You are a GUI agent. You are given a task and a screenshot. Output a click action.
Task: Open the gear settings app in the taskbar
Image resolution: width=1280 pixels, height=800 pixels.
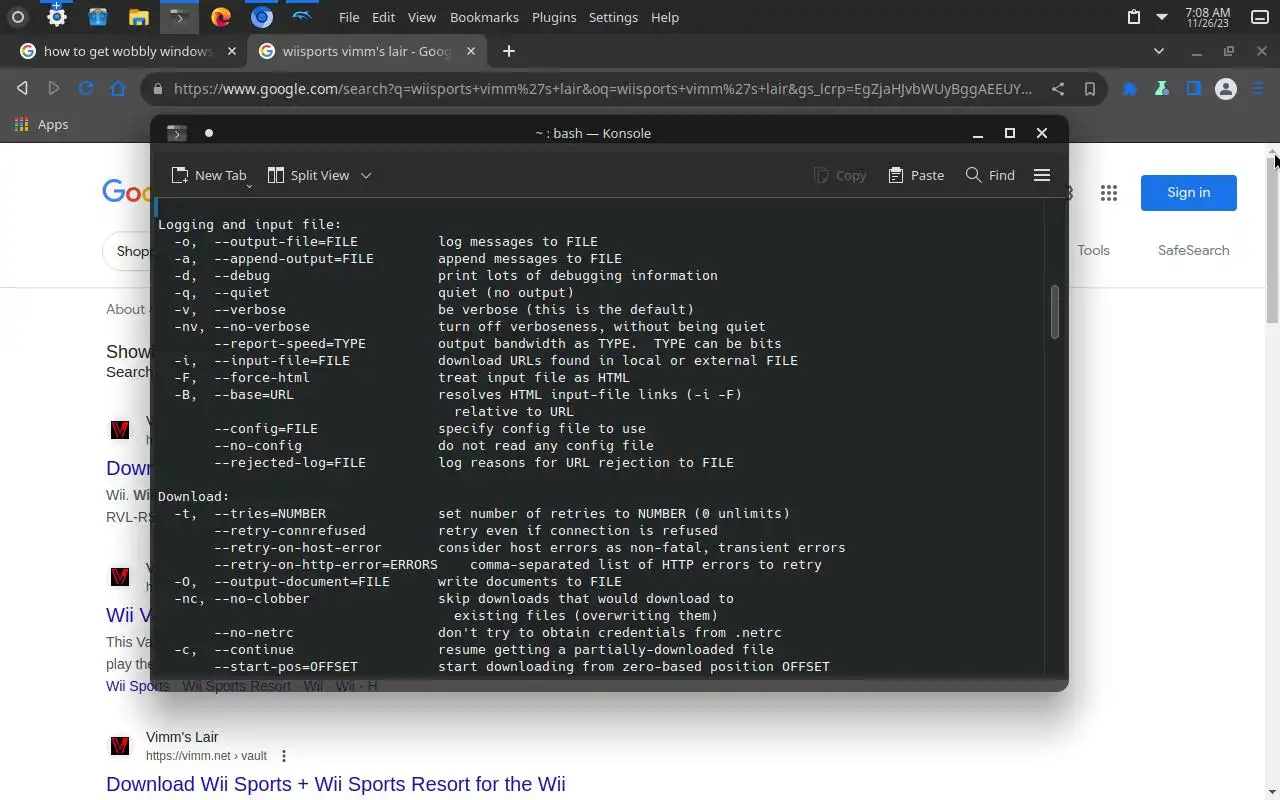(57, 17)
